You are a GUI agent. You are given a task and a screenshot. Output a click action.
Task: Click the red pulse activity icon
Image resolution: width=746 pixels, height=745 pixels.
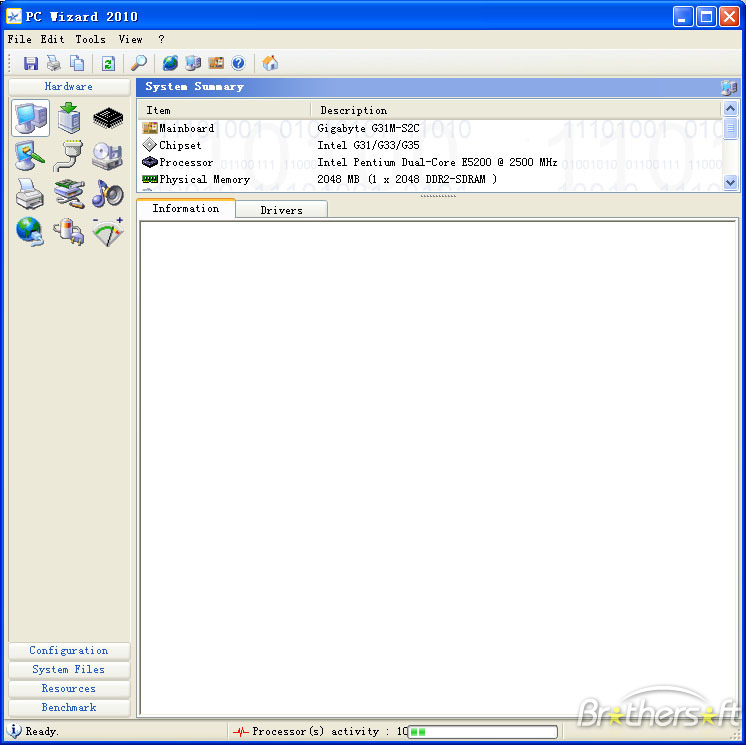[241, 732]
